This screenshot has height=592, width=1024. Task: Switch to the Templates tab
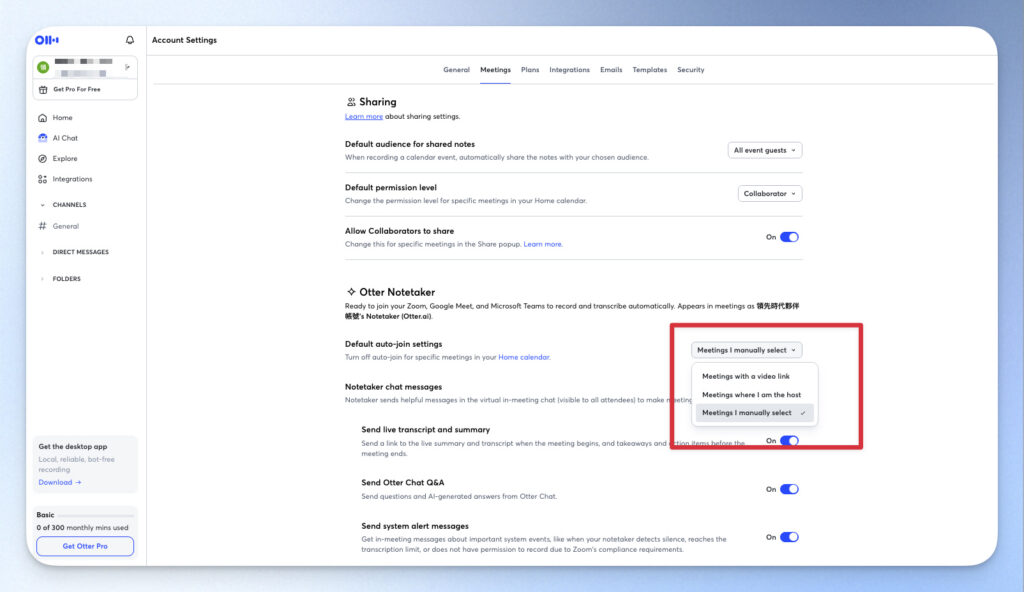(x=650, y=70)
